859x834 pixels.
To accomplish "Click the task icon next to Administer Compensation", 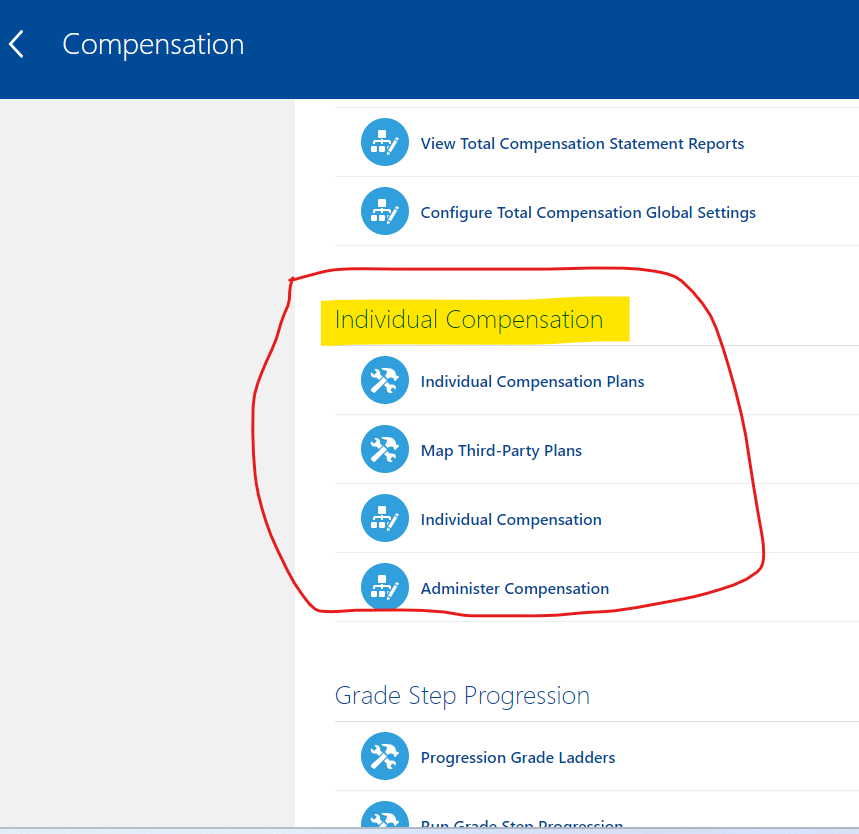I will point(385,587).
